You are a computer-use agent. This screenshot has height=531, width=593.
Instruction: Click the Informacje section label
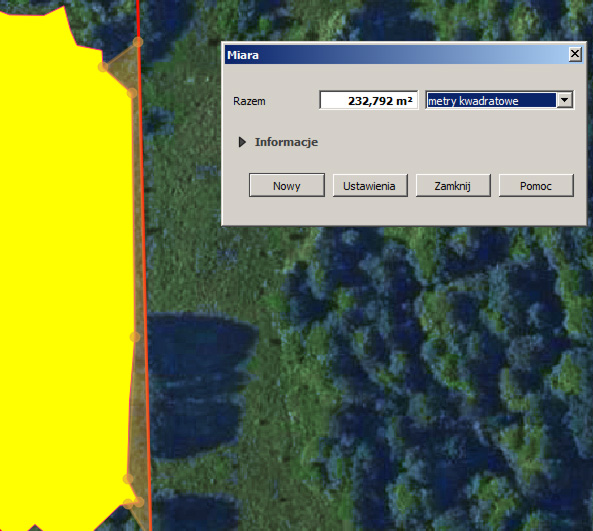click(286, 142)
